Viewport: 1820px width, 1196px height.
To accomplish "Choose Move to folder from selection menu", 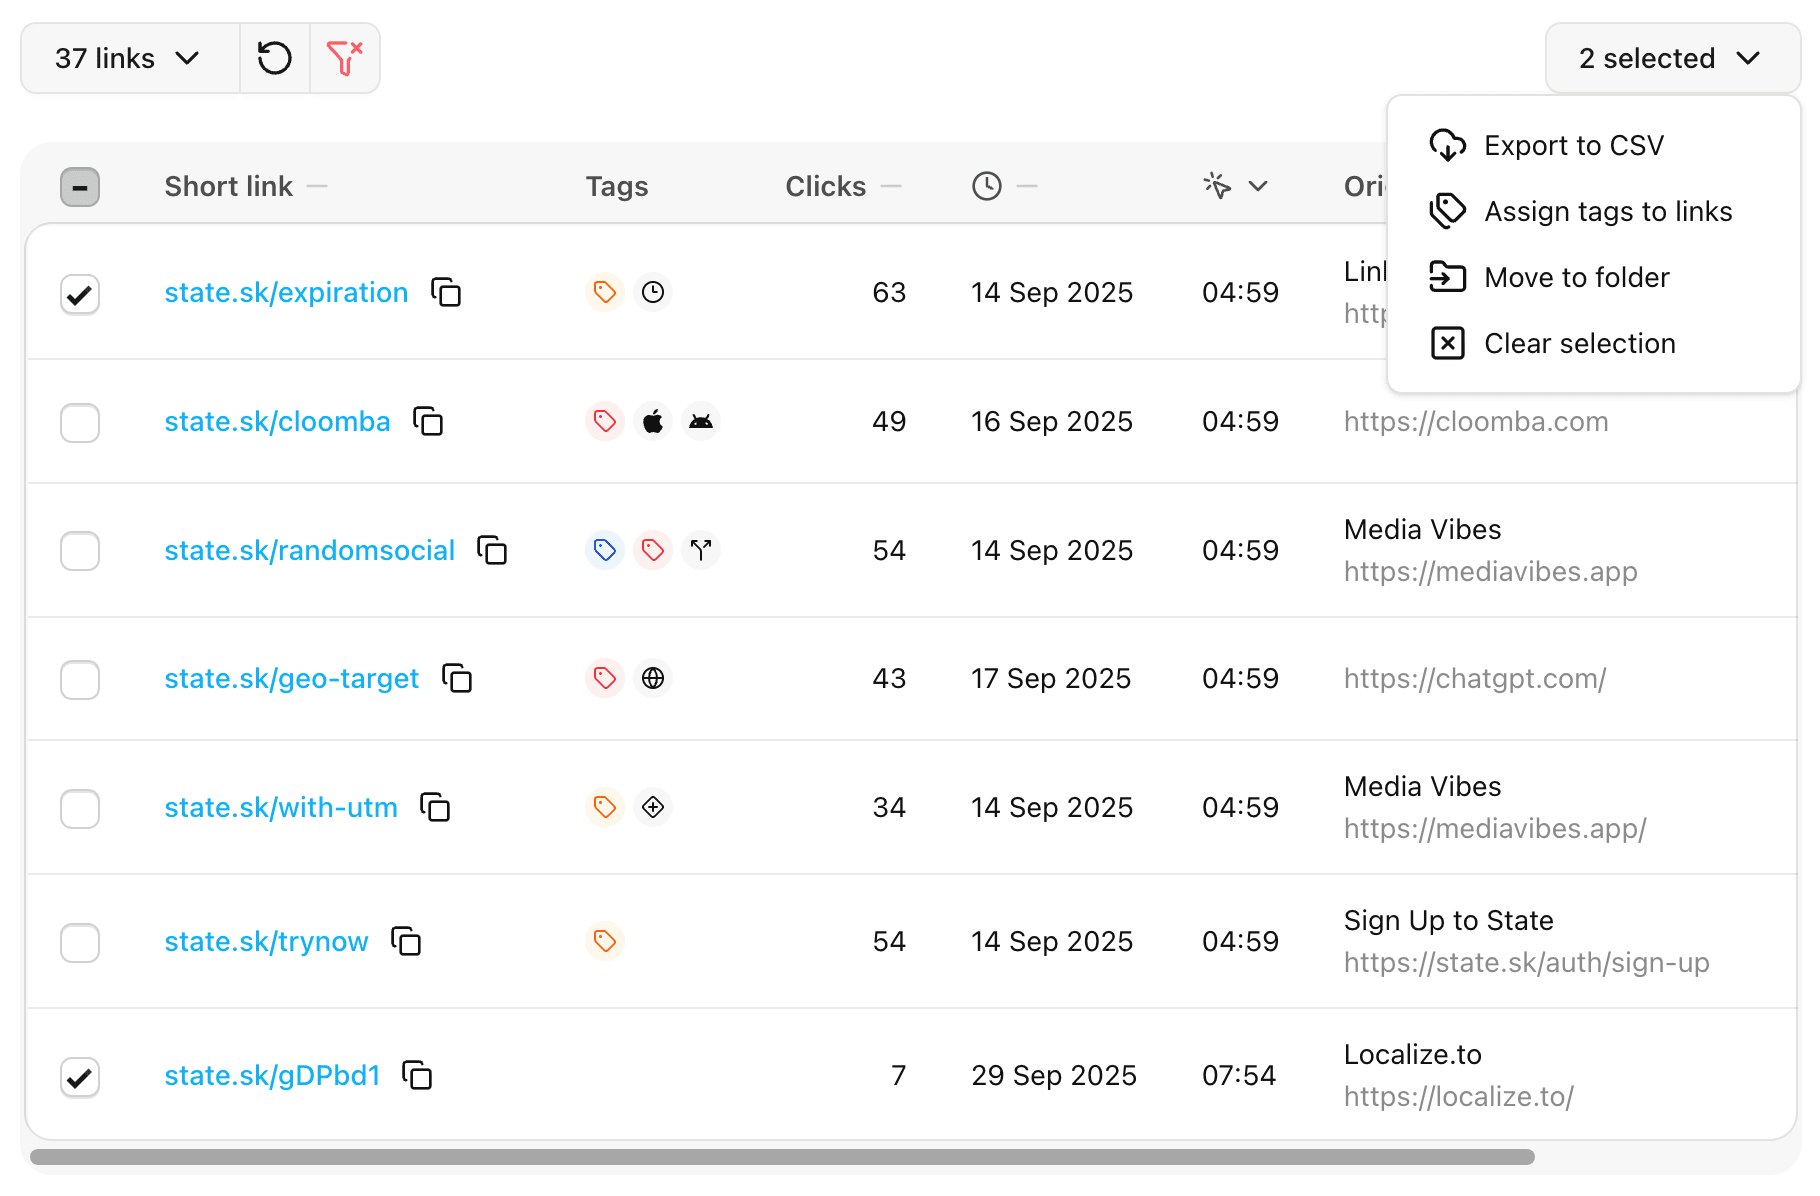I will coord(1576,277).
